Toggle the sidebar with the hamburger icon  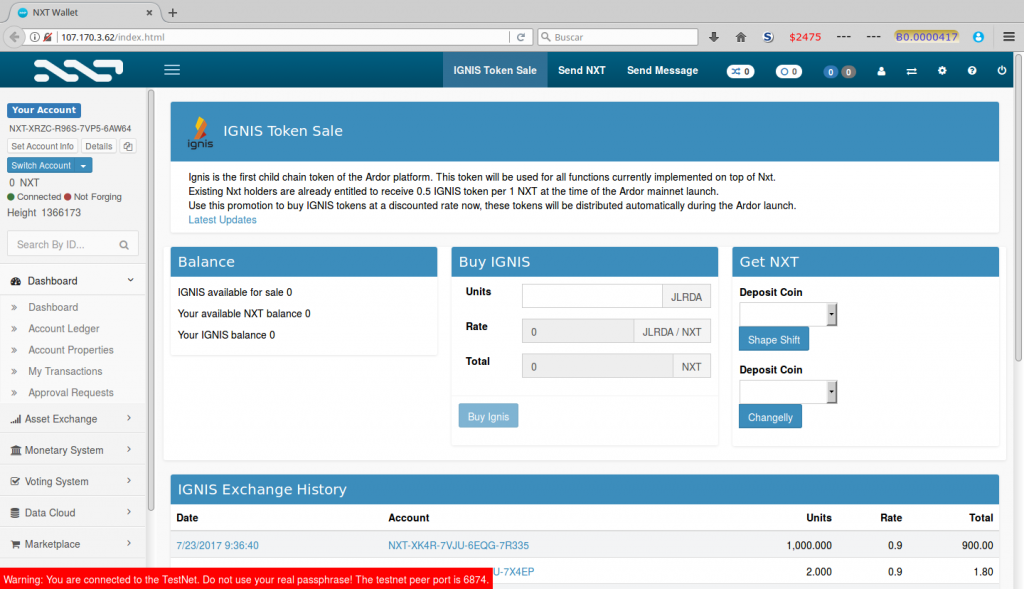pos(172,70)
